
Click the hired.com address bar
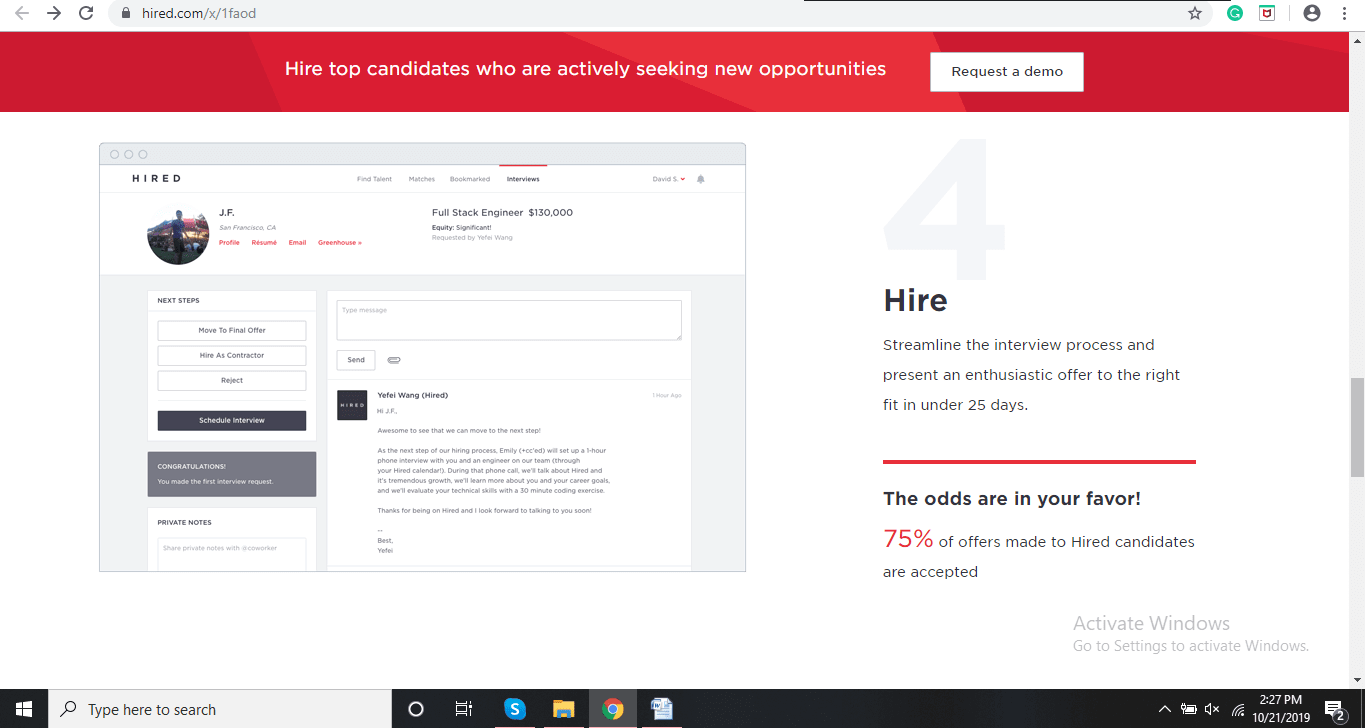click(x=660, y=14)
